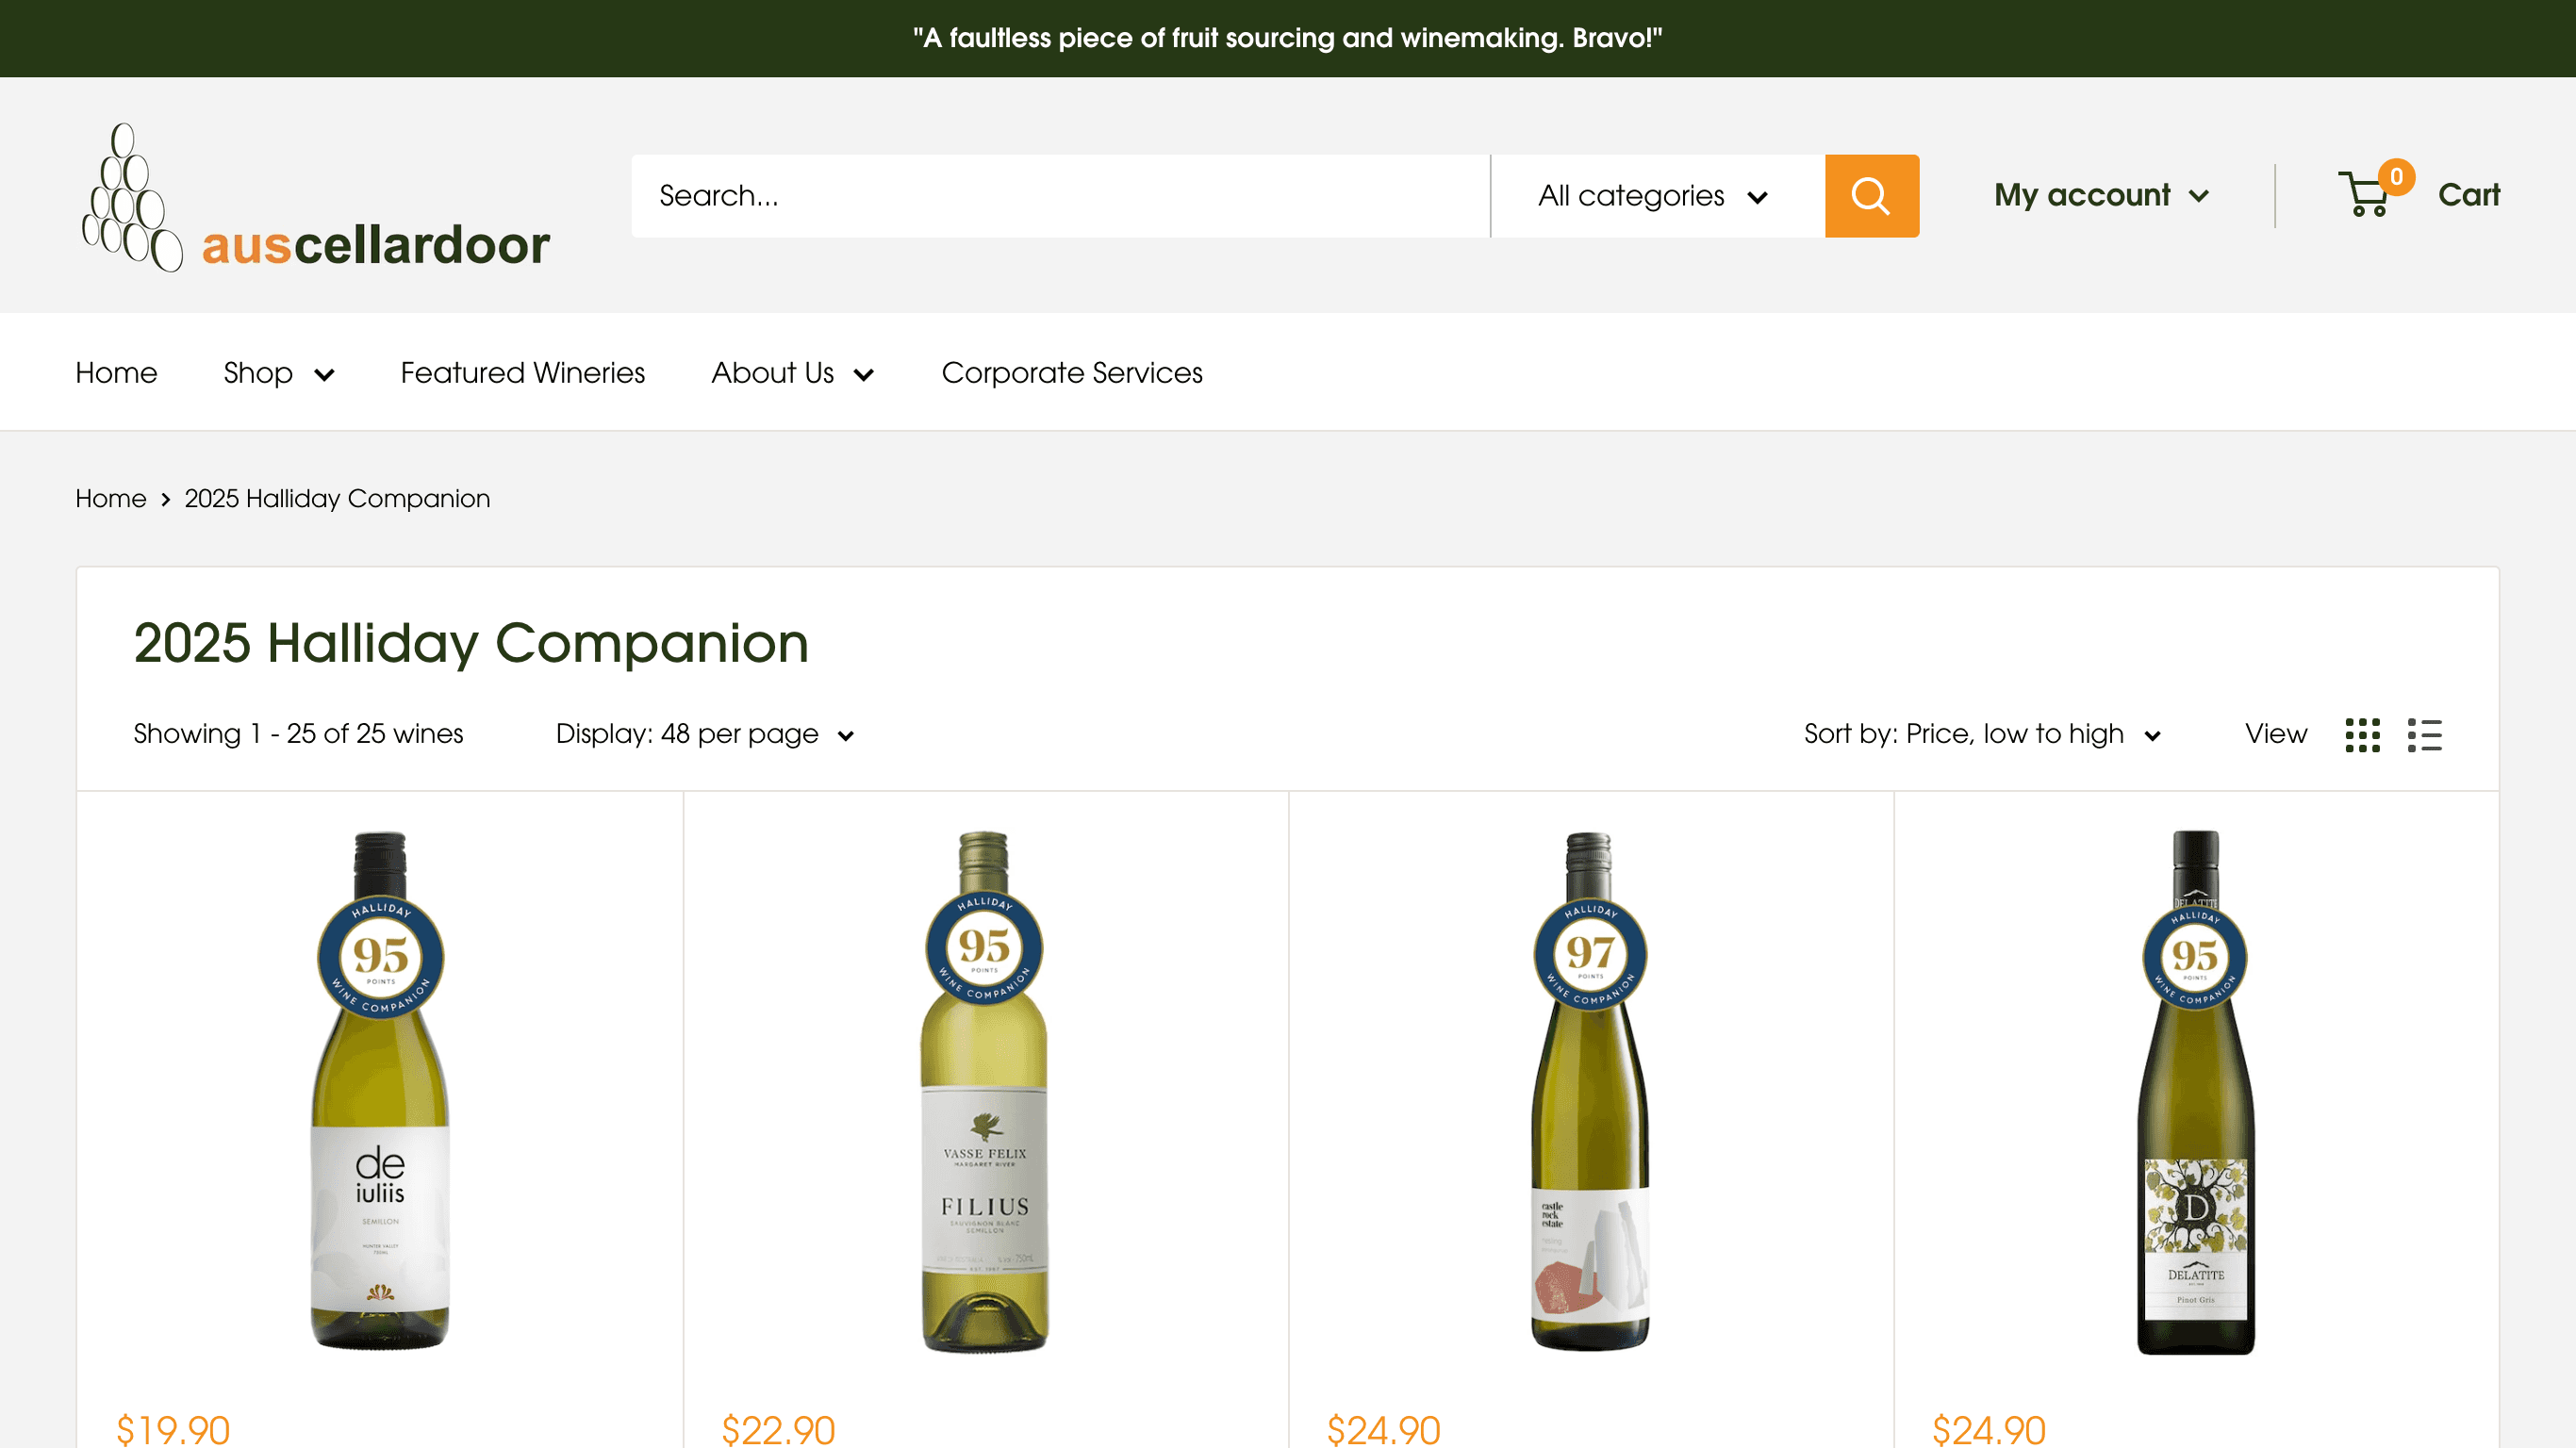2576x1448 pixels.
Task: Click the orange search magnifier icon
Action: coord(1871,195)
